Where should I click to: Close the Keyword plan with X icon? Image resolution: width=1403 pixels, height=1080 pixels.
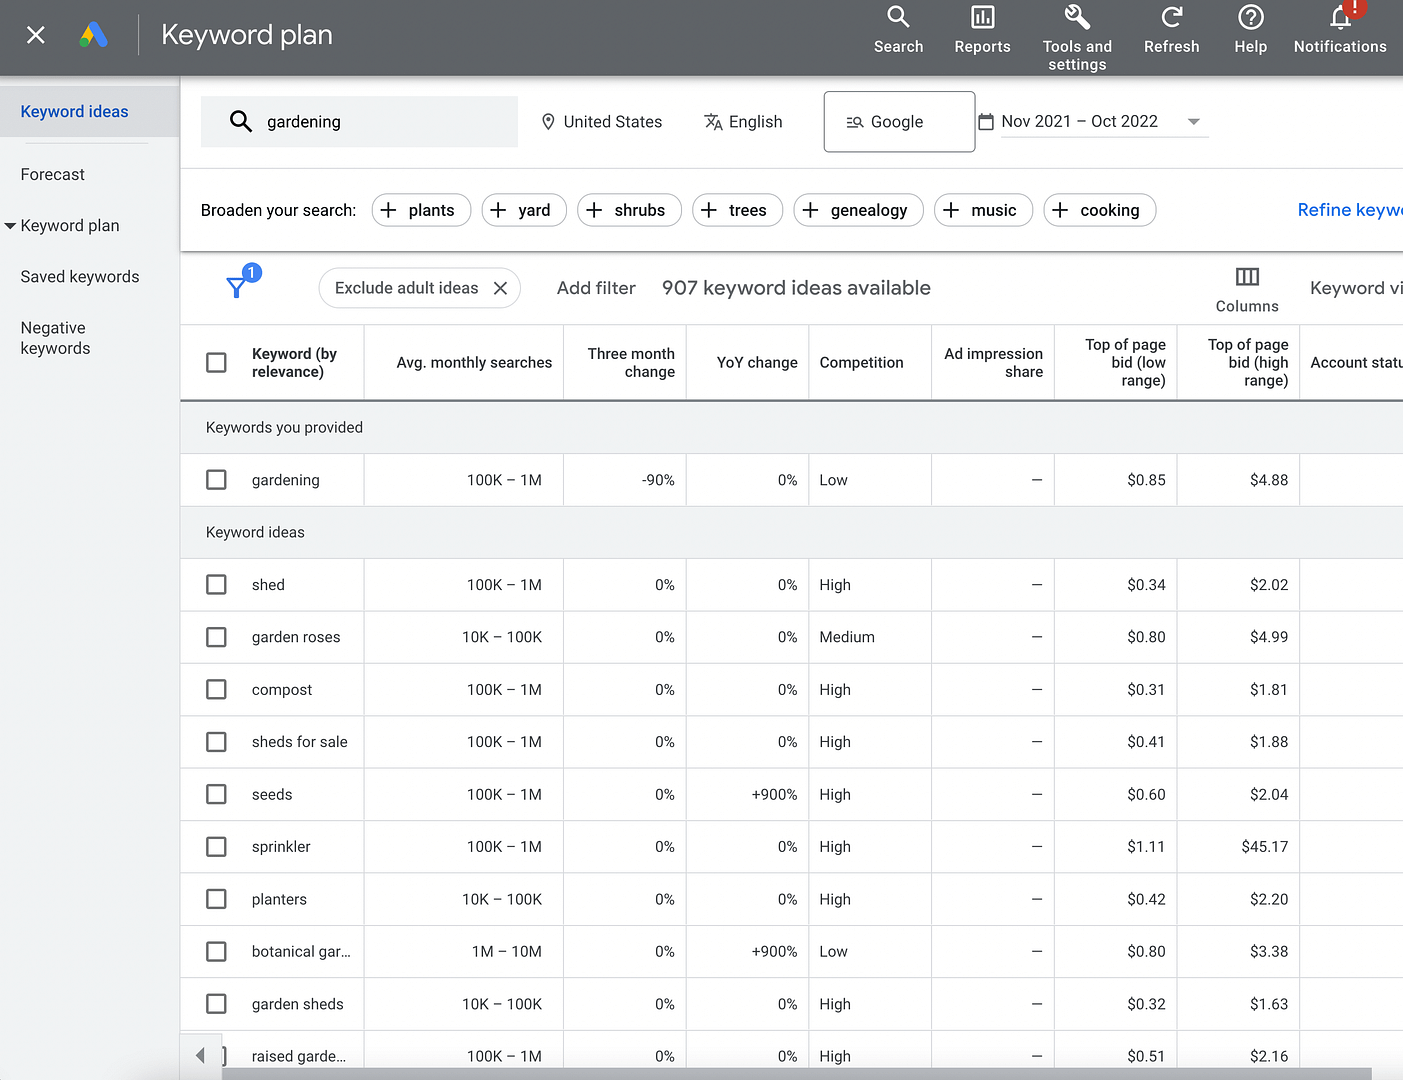coord(36,35)
